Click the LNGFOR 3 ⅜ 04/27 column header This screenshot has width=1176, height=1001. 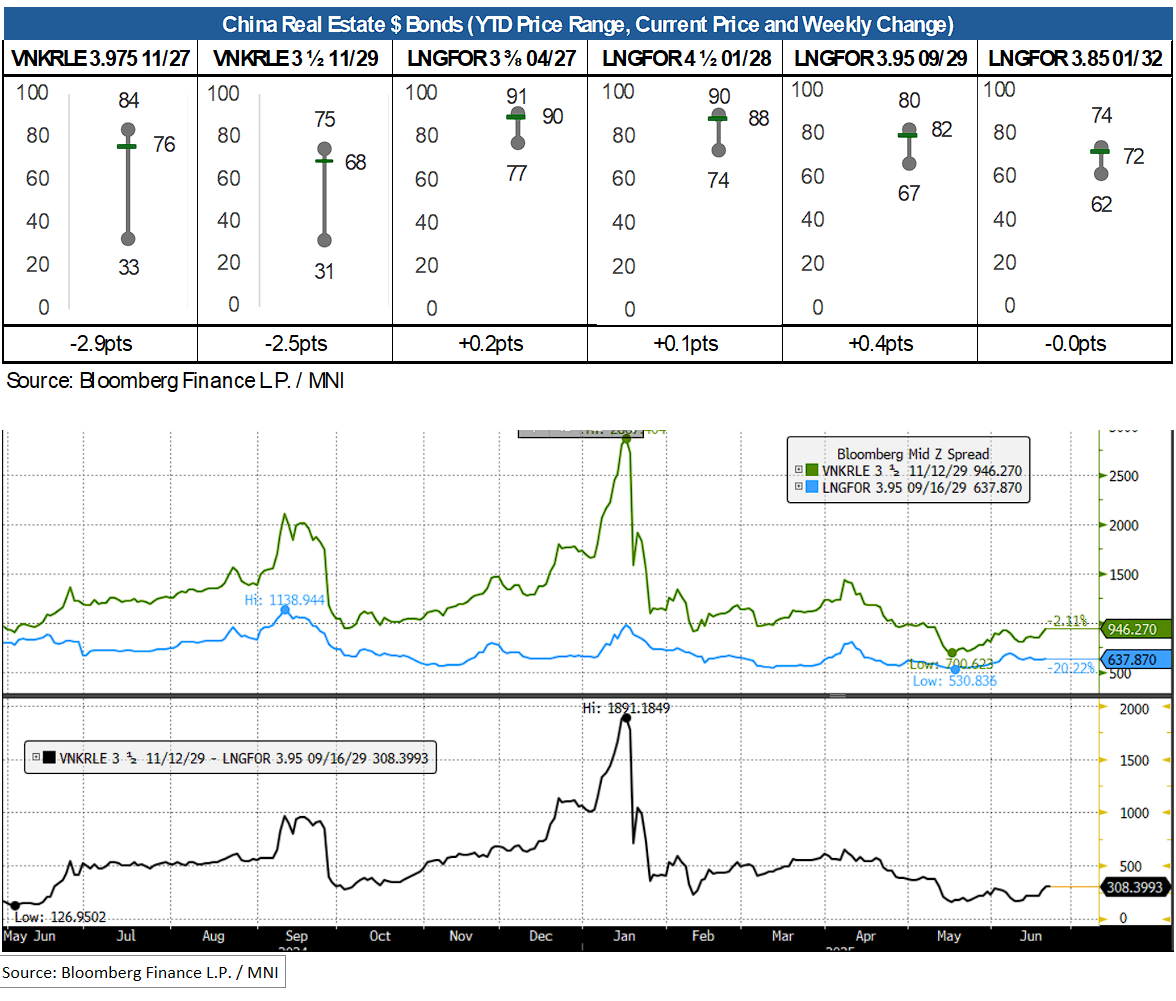point(490,58)
